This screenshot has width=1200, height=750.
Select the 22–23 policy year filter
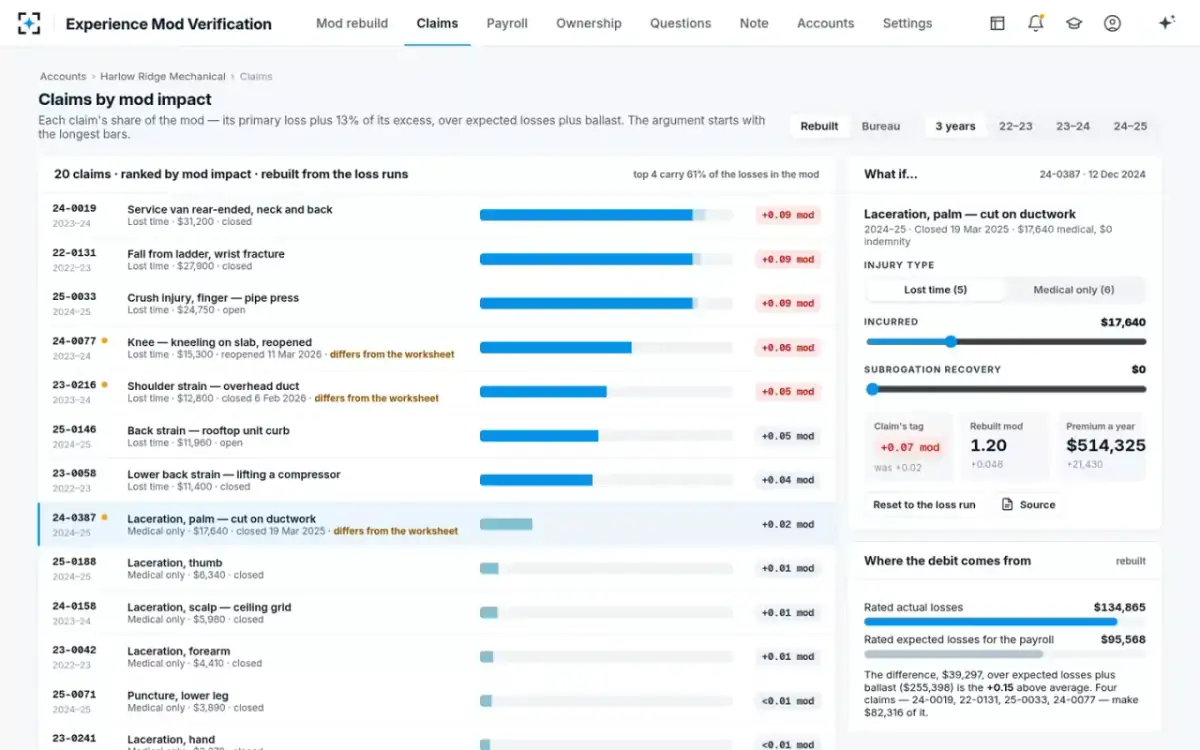pyautogui.click(x=1015, y=126)
